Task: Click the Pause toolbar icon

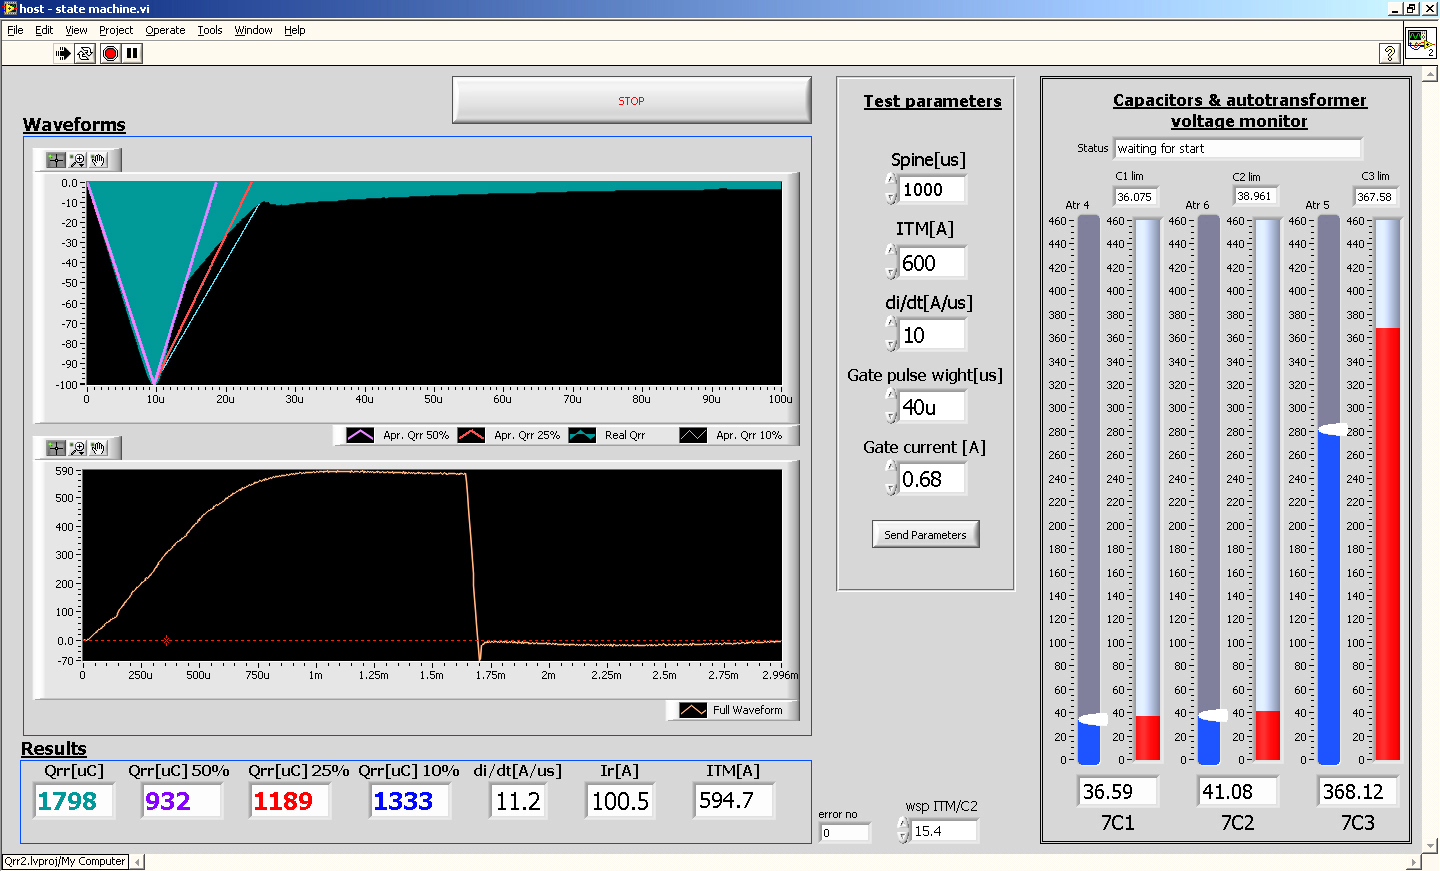Action: [x=132, y=53]
